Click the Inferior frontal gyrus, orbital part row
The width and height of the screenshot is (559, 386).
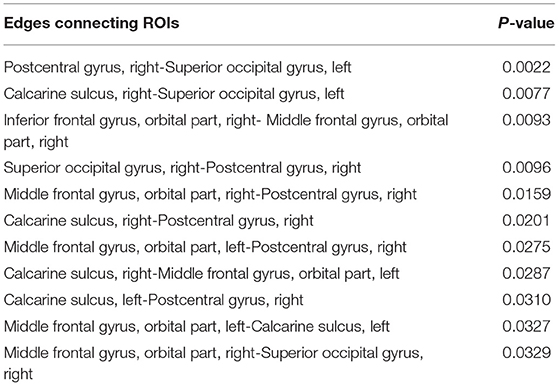click(280, 131)
